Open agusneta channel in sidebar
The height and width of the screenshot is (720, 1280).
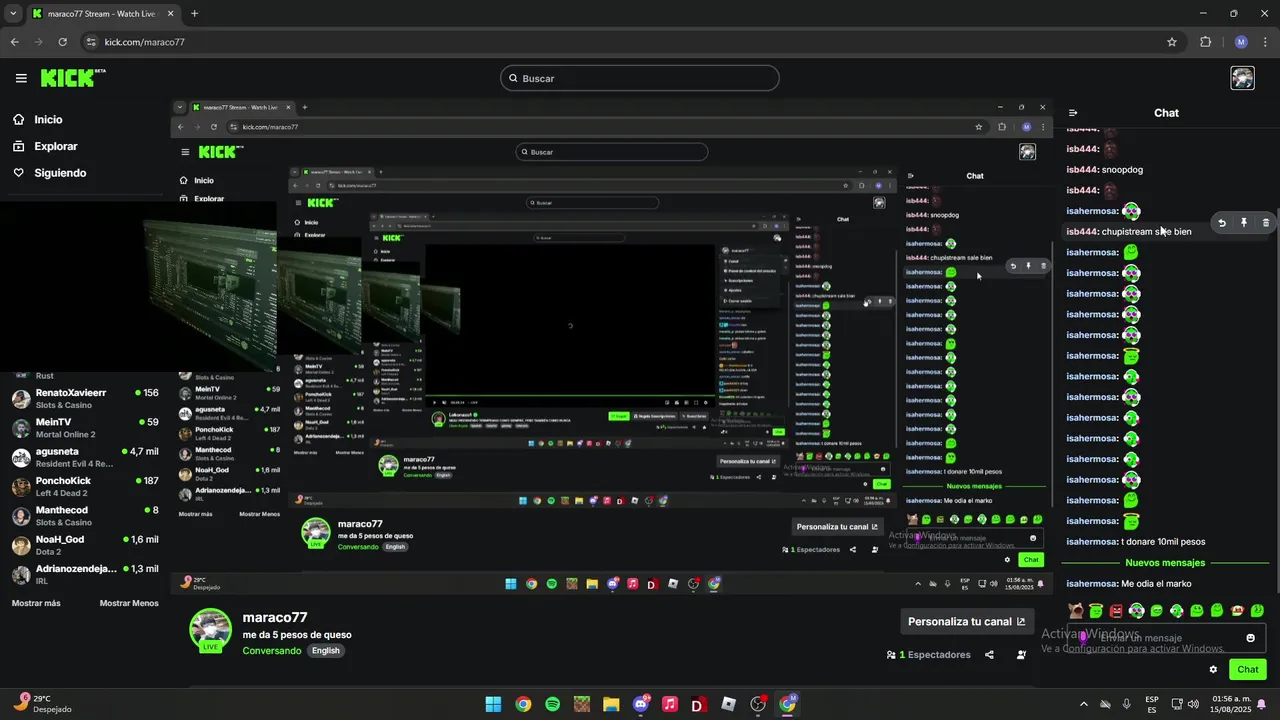coord(85,457)
